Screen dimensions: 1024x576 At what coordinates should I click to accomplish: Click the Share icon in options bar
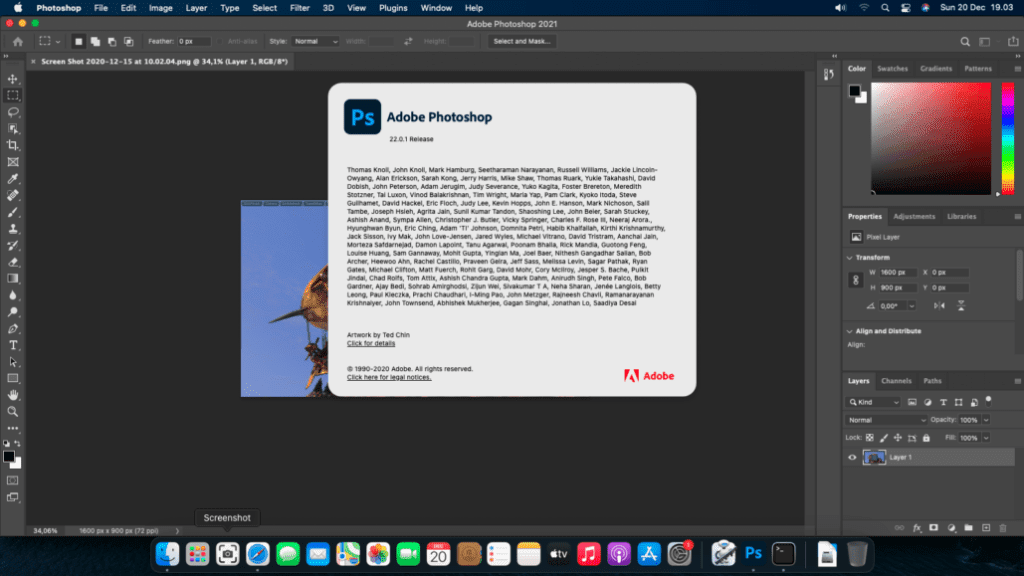point(1013,41)
